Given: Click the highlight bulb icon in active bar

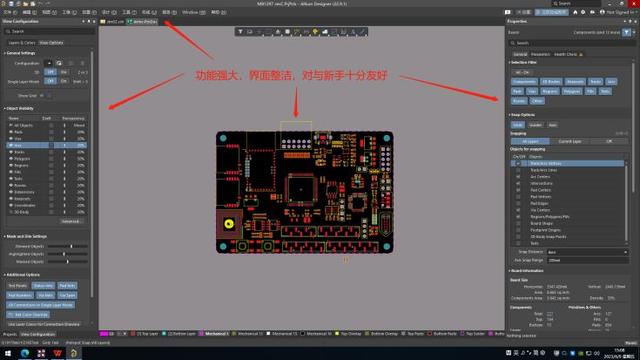Looking at the screenshot, I should pos(315,32).
